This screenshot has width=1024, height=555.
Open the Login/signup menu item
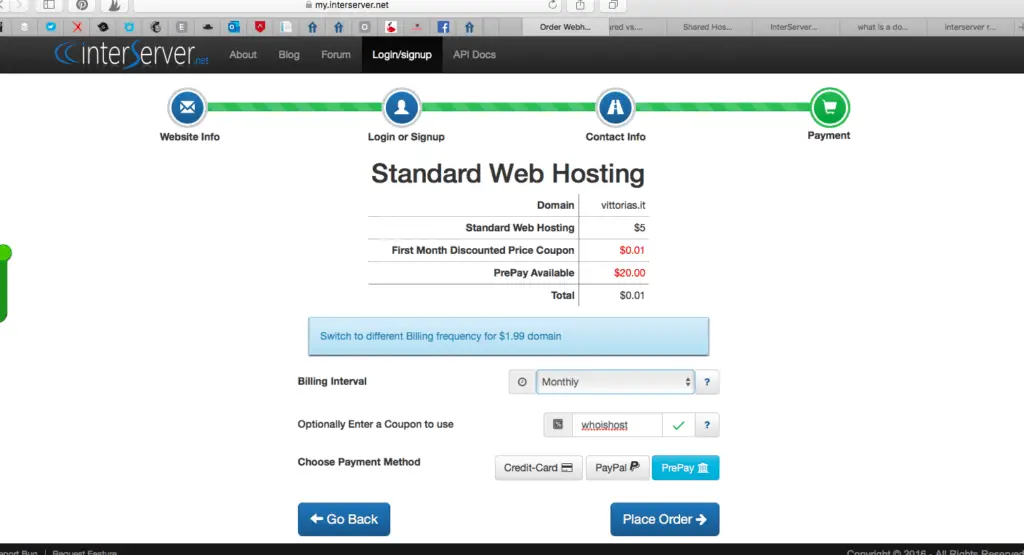coord(402,55)
